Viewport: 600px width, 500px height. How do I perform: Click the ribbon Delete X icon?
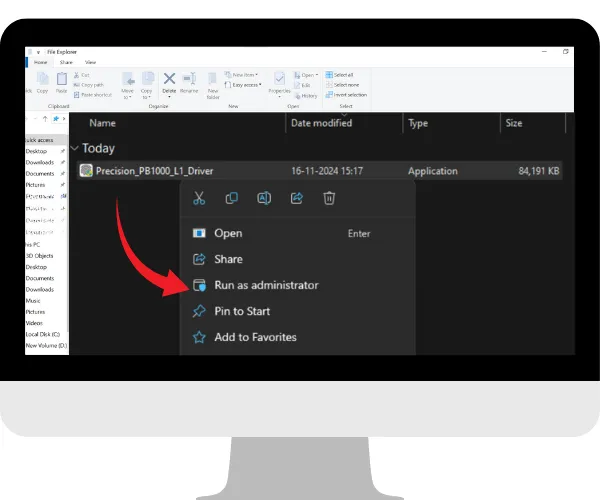coord(169,79)
